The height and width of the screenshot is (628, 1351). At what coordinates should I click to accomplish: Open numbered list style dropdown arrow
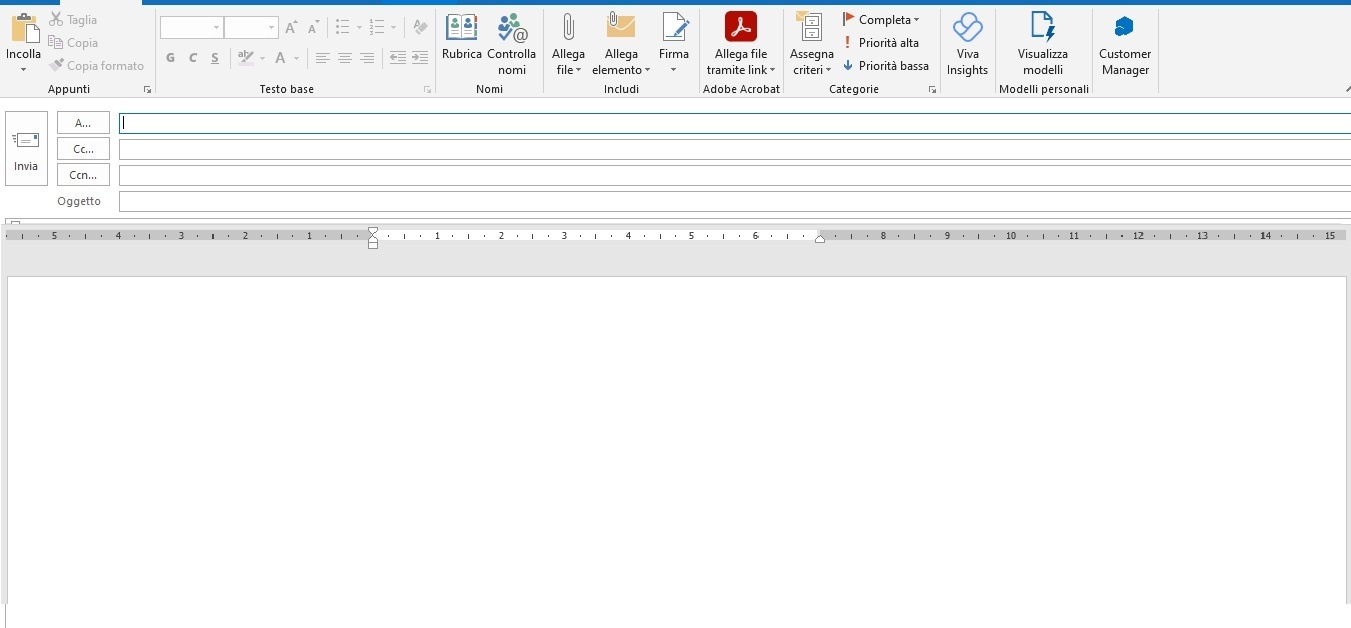[x=393, y=28]
